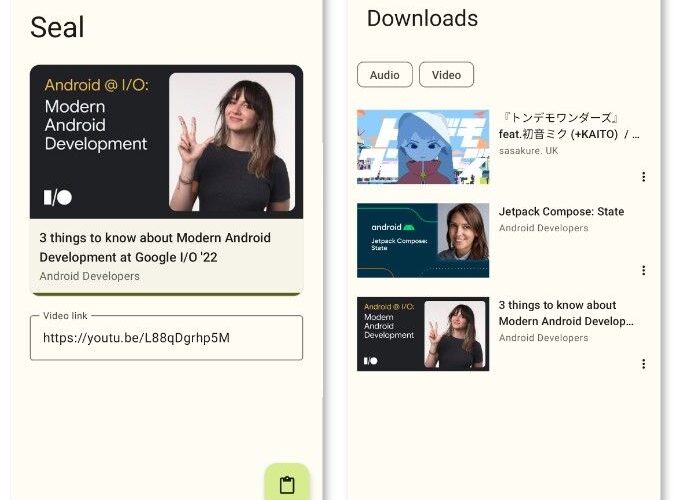Screen dimensions: 676x500
Task: Click the 'Seal' app title
Action: pyautogui.click(x=57, y=27)
